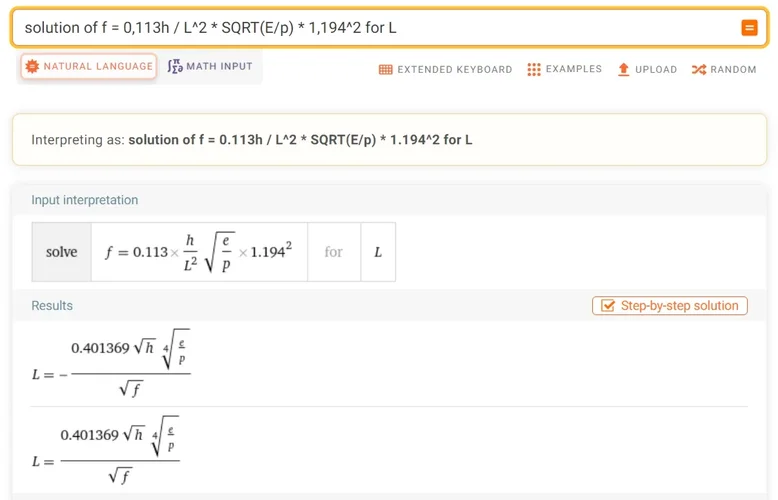The image size is (778, 500).
Task: Switch to the Natural Language input mode
Action: [x=98, y=67]
